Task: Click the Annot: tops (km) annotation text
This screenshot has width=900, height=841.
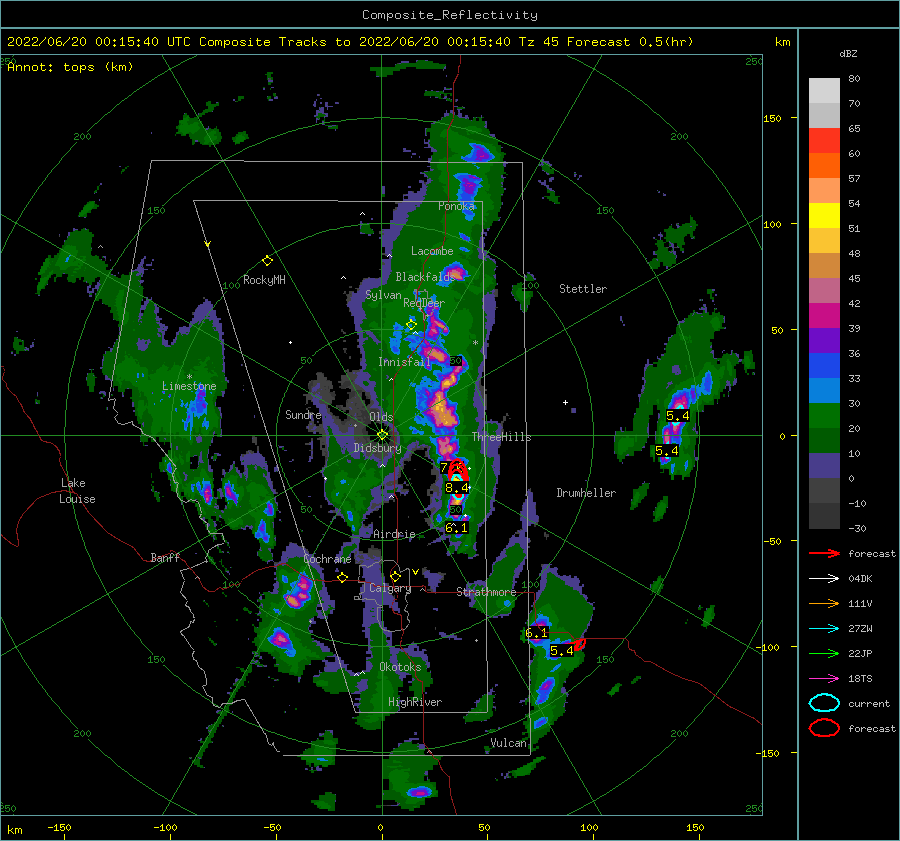Action: pos(71,67)
